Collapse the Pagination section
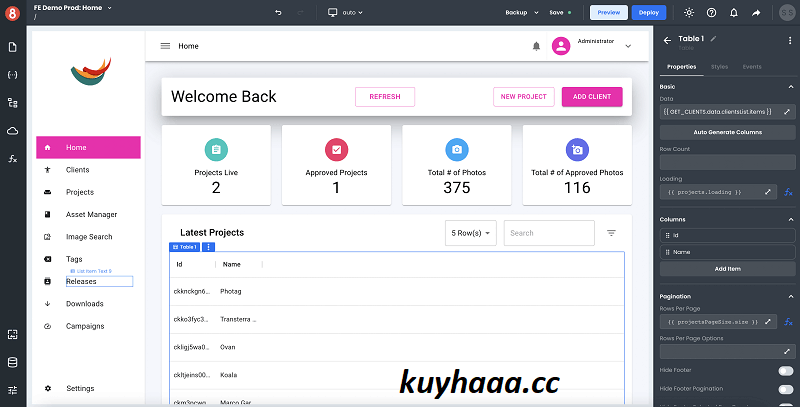 point(790,296)
